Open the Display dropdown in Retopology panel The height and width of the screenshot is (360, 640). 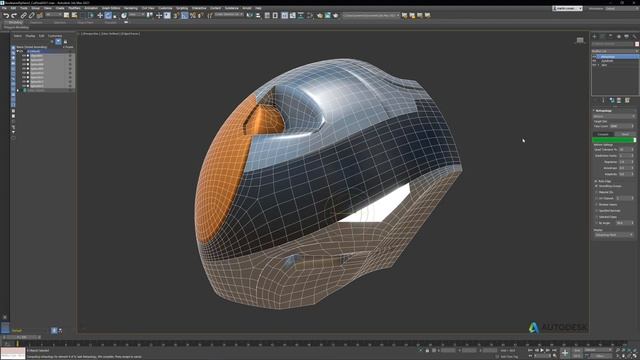(x=613, y=235)
